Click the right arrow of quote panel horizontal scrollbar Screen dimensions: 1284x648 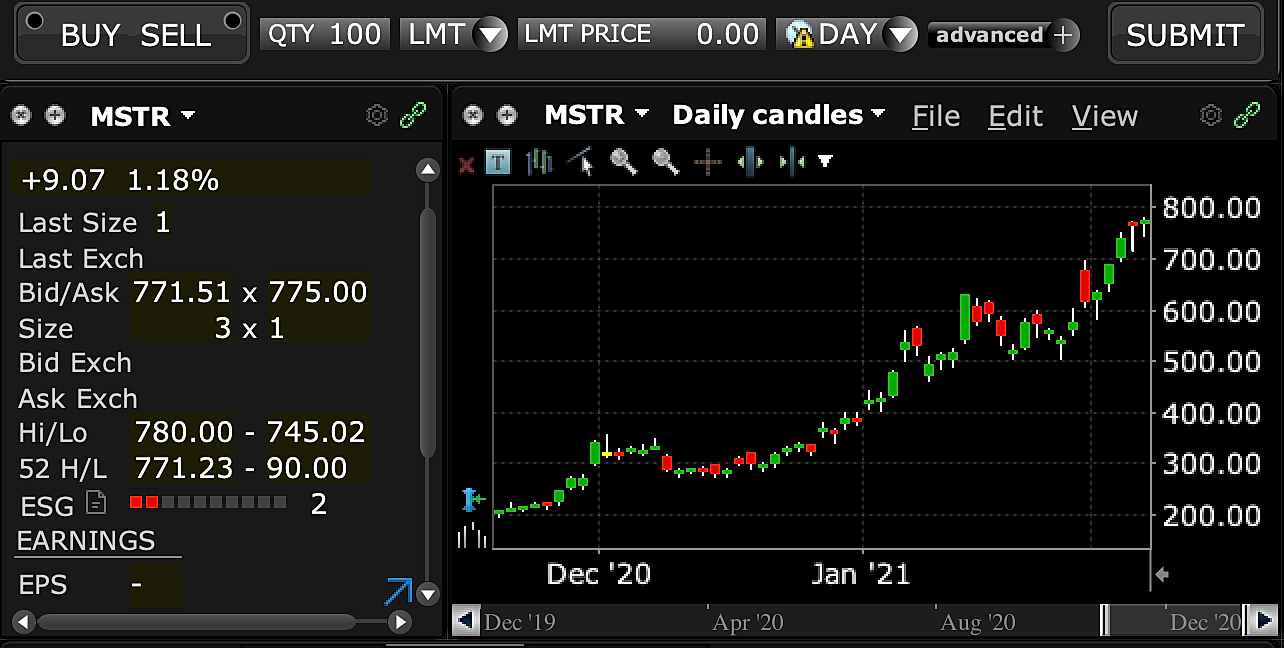pyautogui.click(x=399, y=622)
